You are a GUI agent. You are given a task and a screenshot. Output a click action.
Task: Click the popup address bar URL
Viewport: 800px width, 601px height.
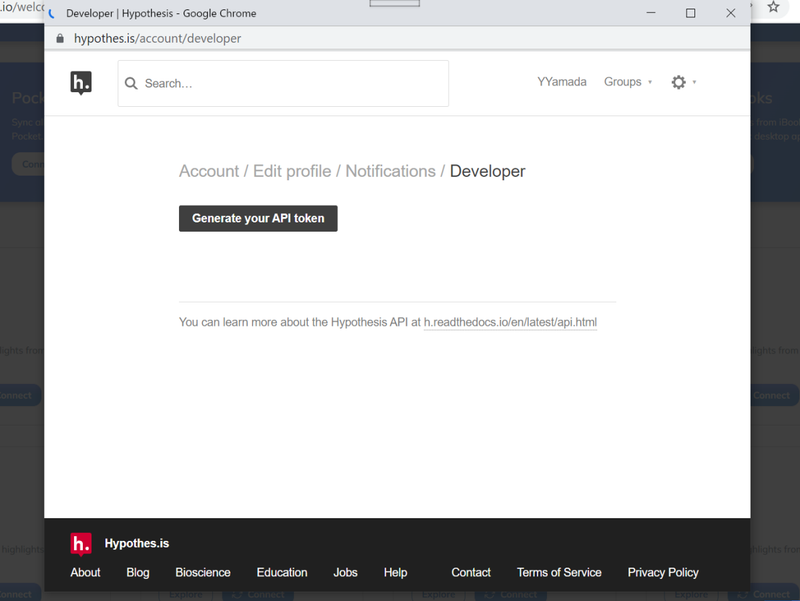tap(157, 39)
